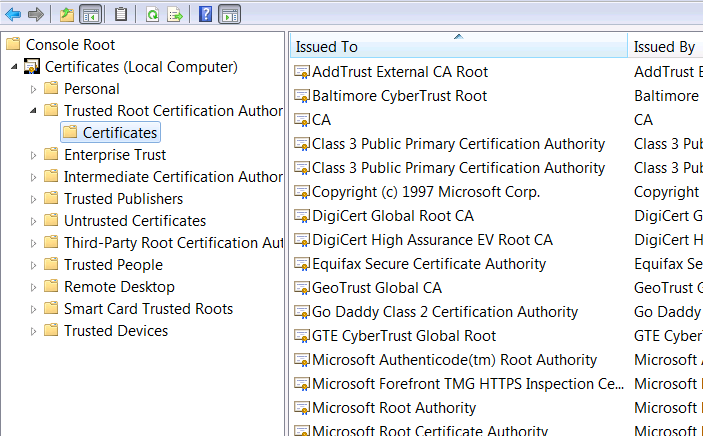Select the DigiCert Global Root CA certificate
Image resolution: width=703 pixels, height=436 pixels.
pos(392,216)
